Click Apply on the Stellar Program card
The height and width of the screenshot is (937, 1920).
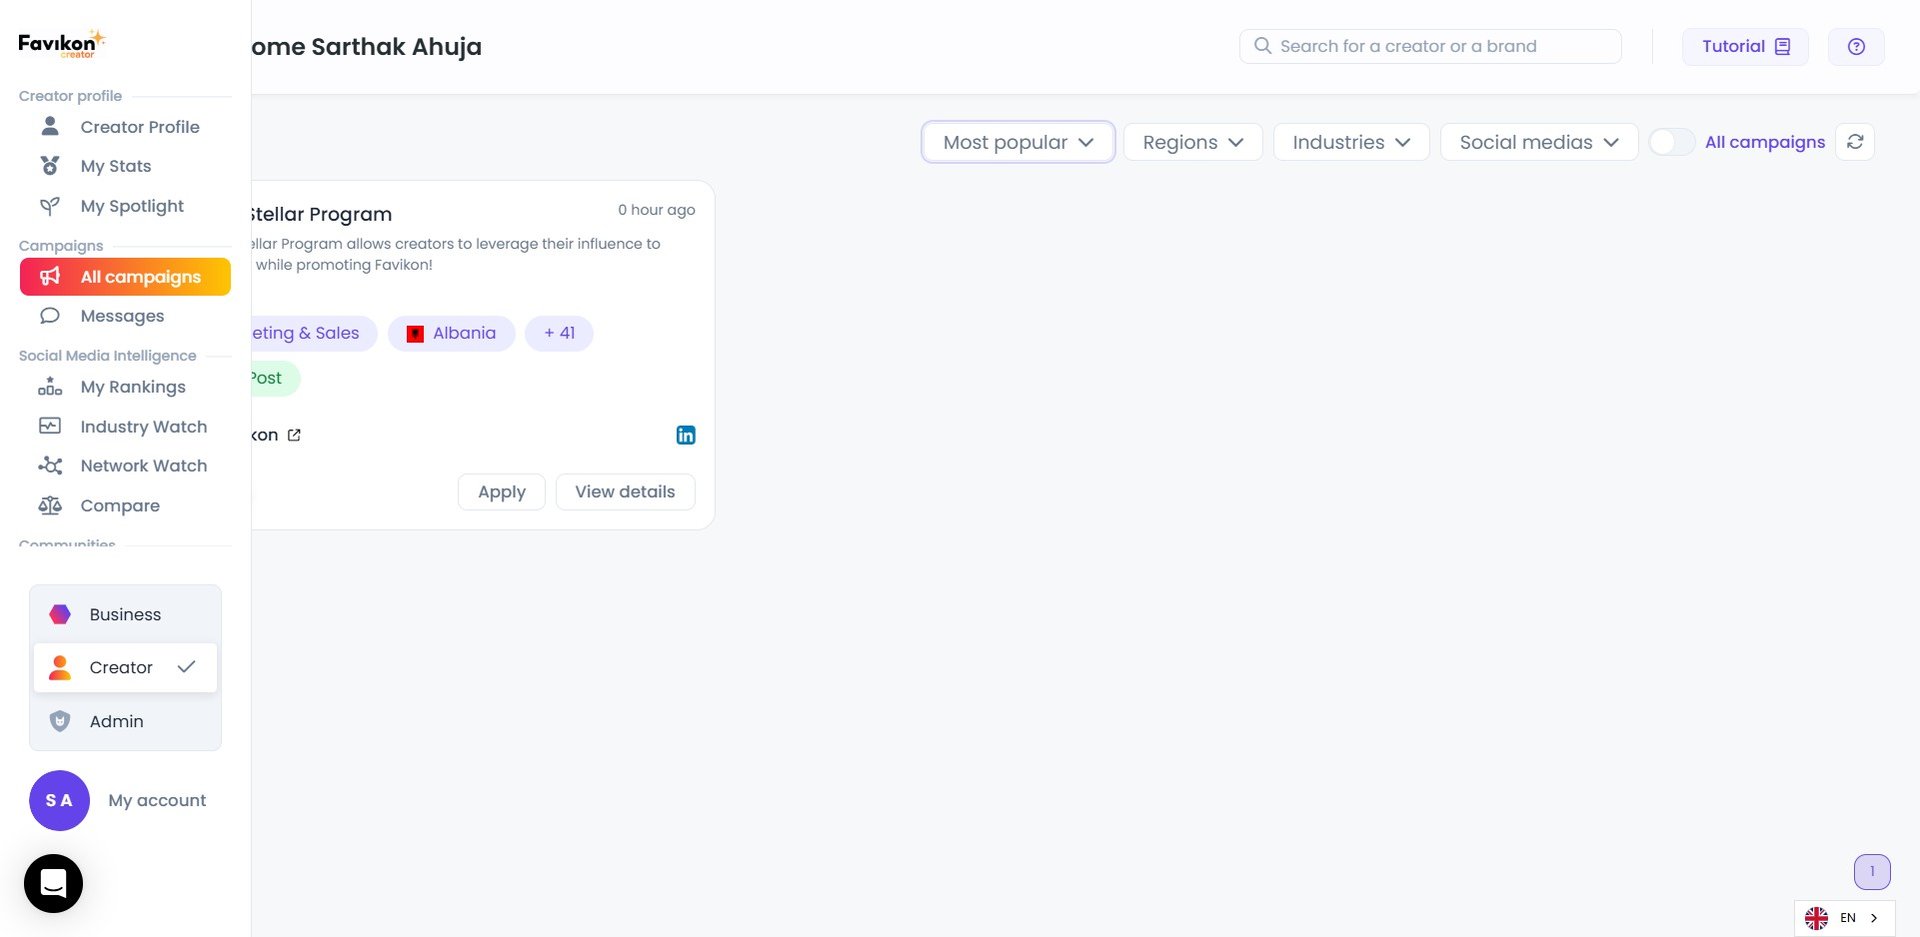click(501, 492)
